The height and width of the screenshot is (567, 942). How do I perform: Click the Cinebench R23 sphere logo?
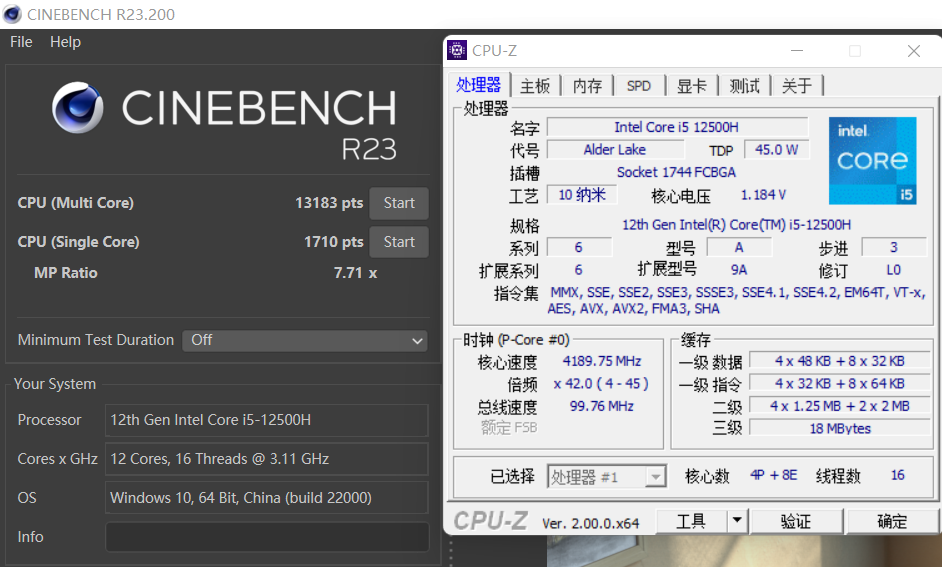click(x=77, y=108)
